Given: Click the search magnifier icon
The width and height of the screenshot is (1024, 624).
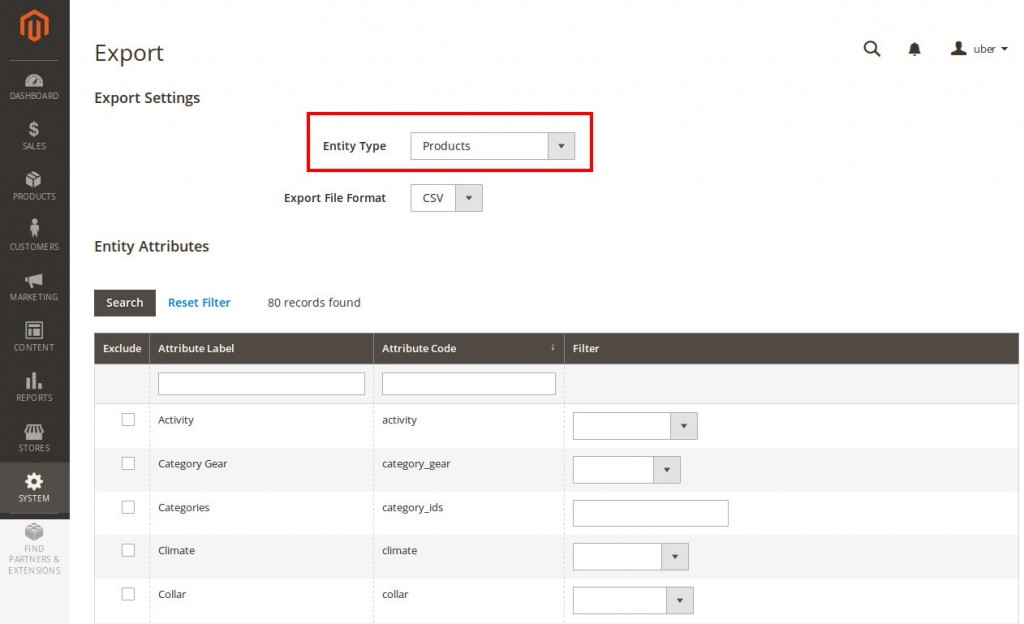Looking at the screenshot, I should [x=872, y=49].
